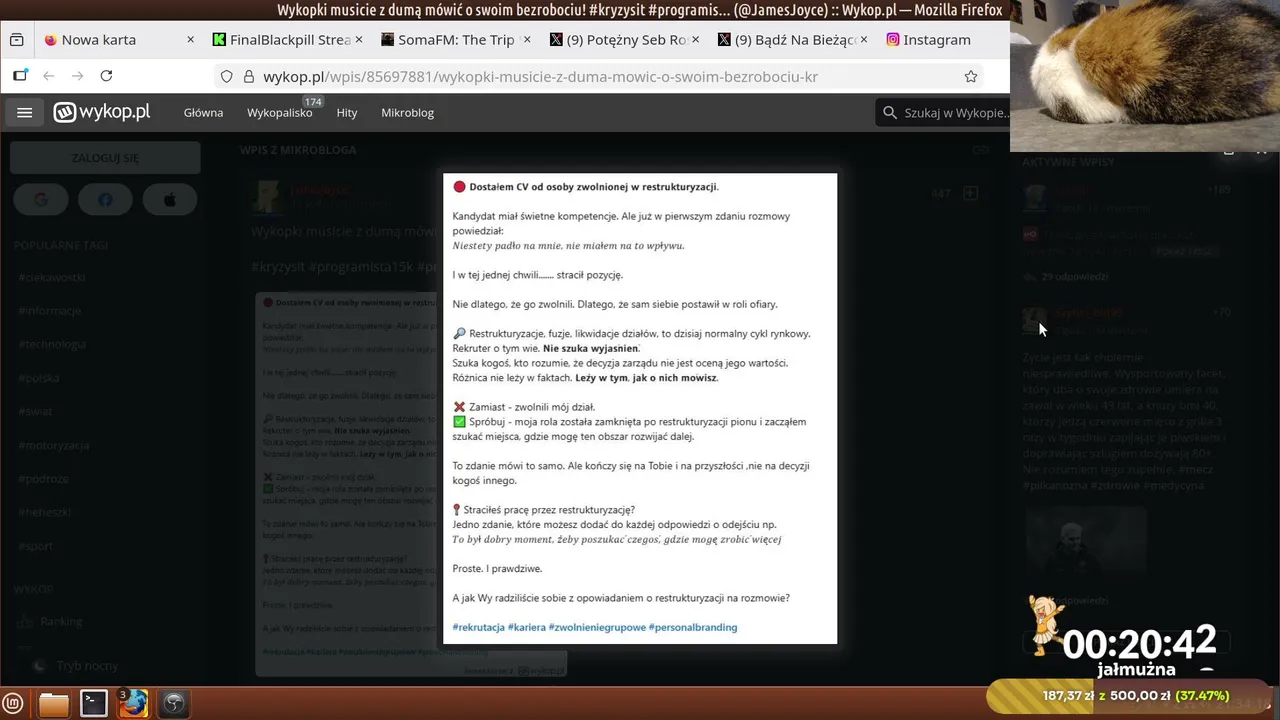The width and height of the screenshot is (1280, 720).
Task: Close the FinalBlackpill Stream tab
Action: pos(359,40)
